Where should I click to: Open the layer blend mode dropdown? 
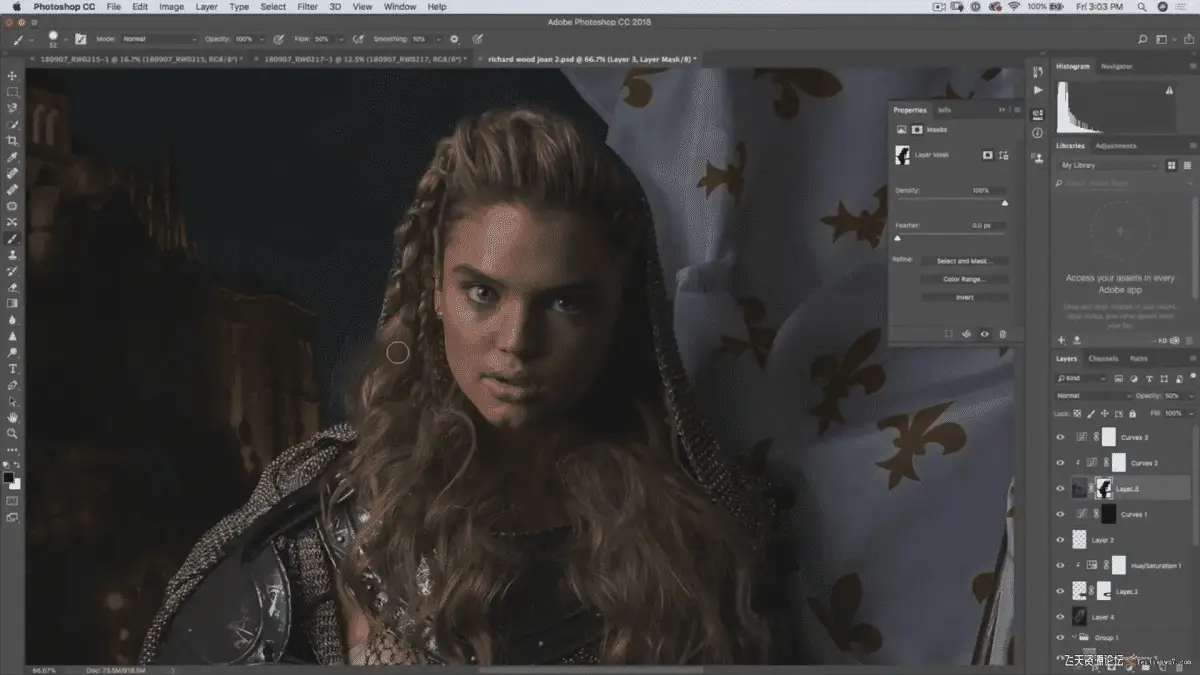click(1093, 396)
